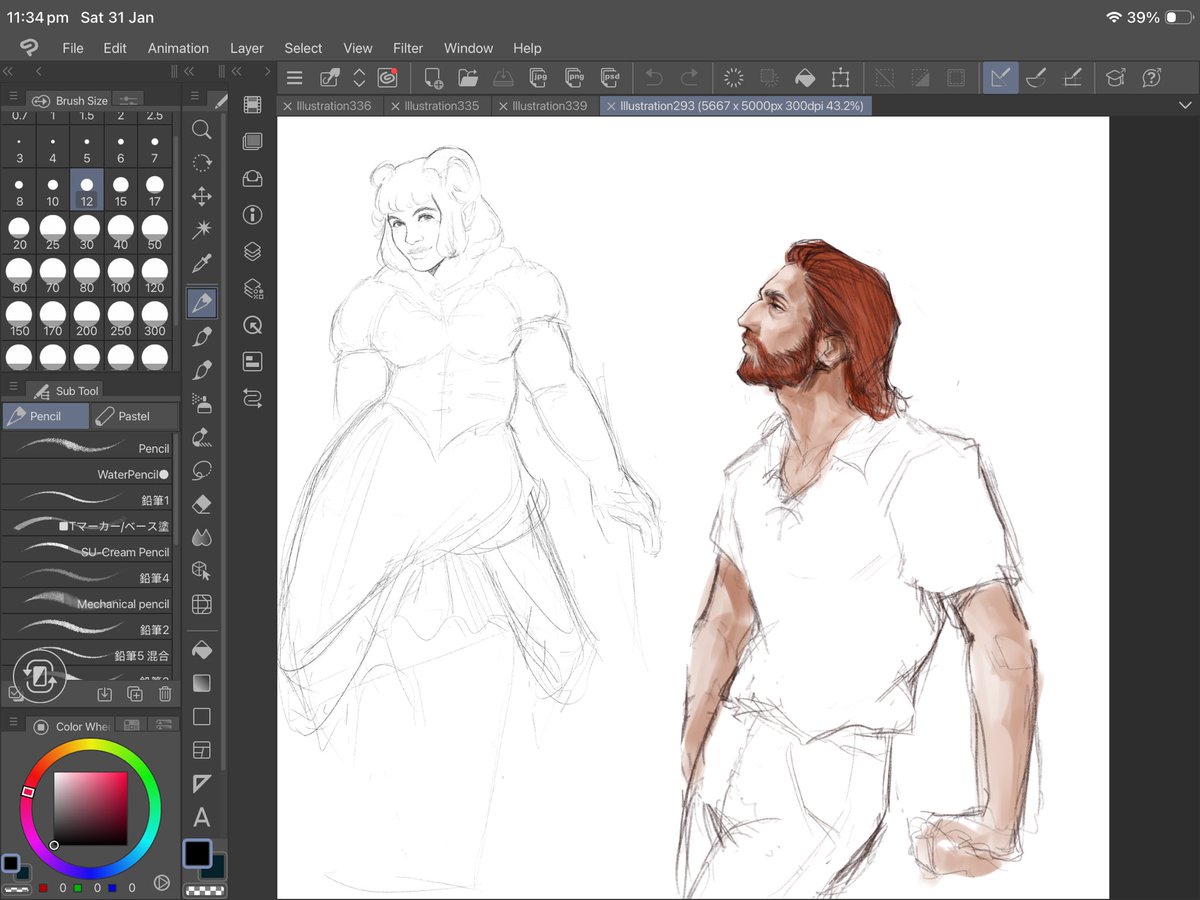Export as PSD from command bar
Image resolution: width=1200 pixels, height=900 pixels.
[609, 78]
